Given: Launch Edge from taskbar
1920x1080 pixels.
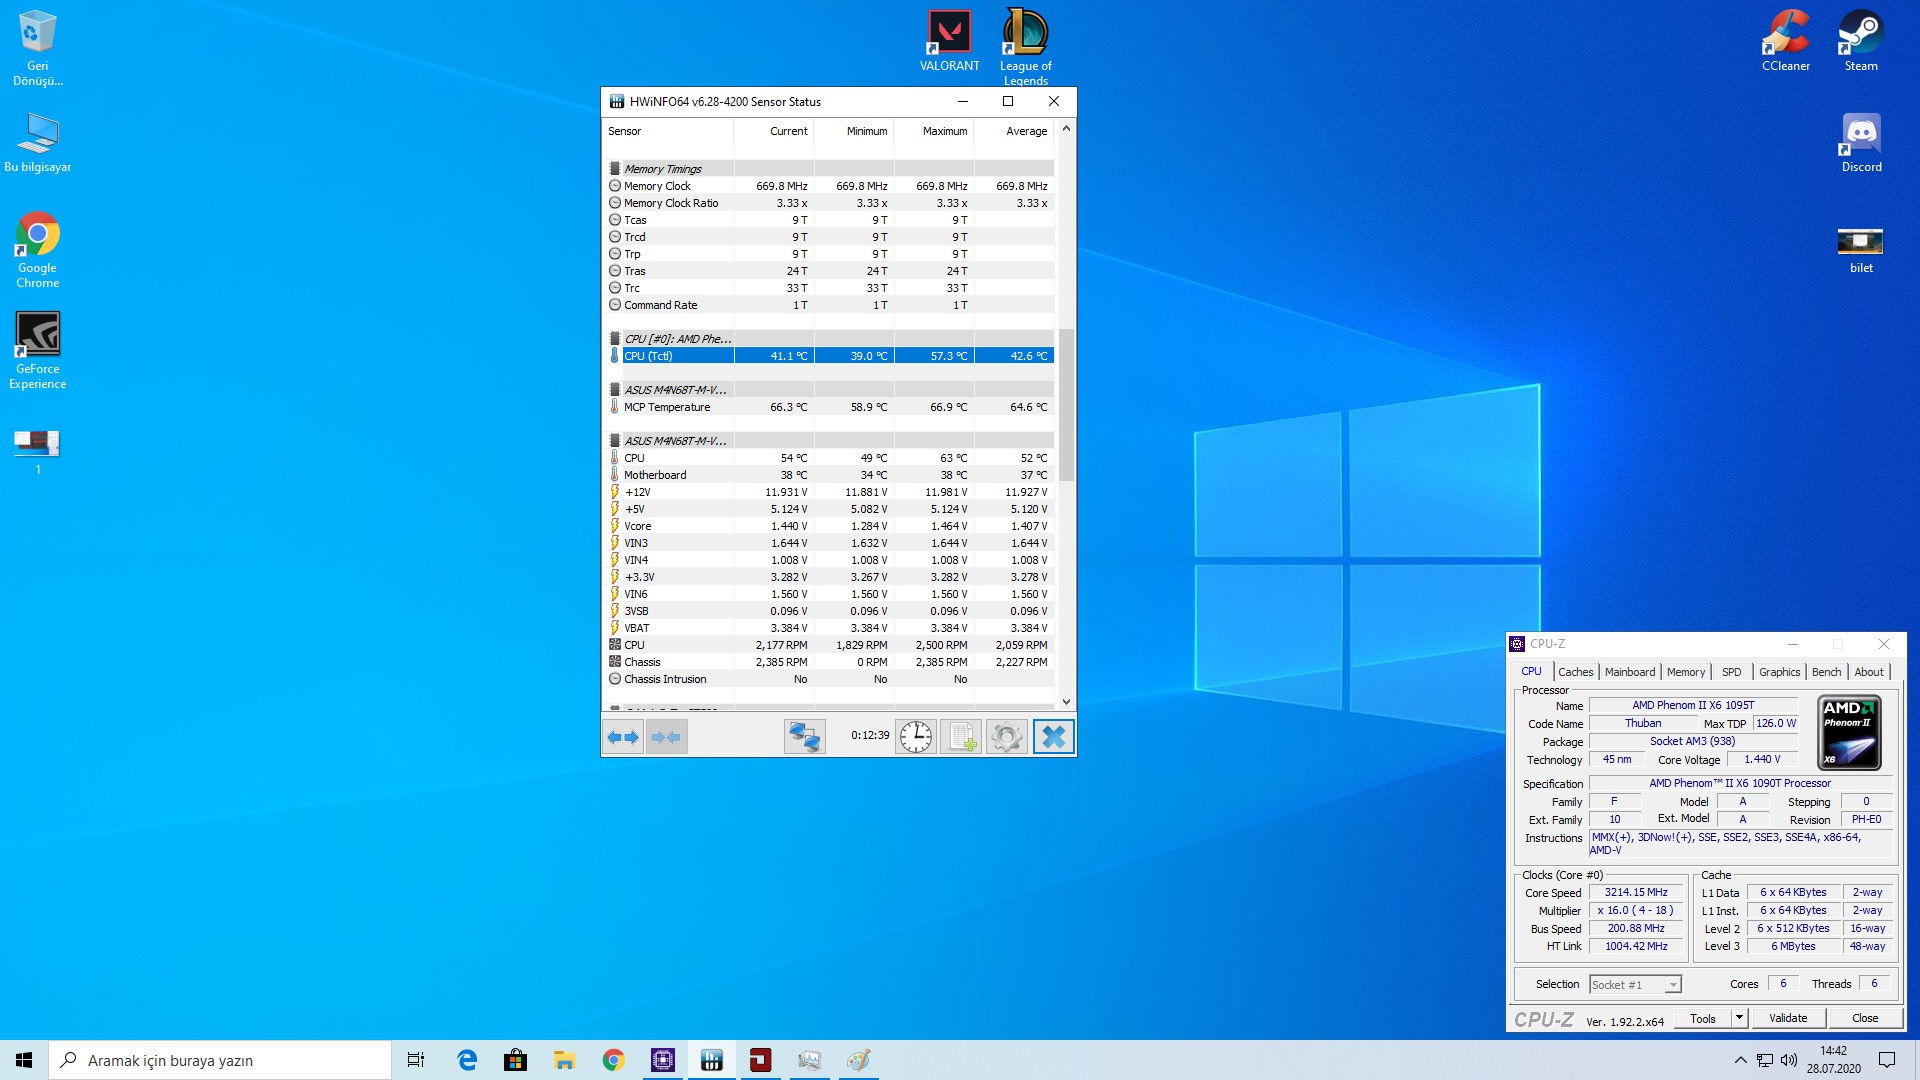Looking at the screenshot, I should 466,1060.
